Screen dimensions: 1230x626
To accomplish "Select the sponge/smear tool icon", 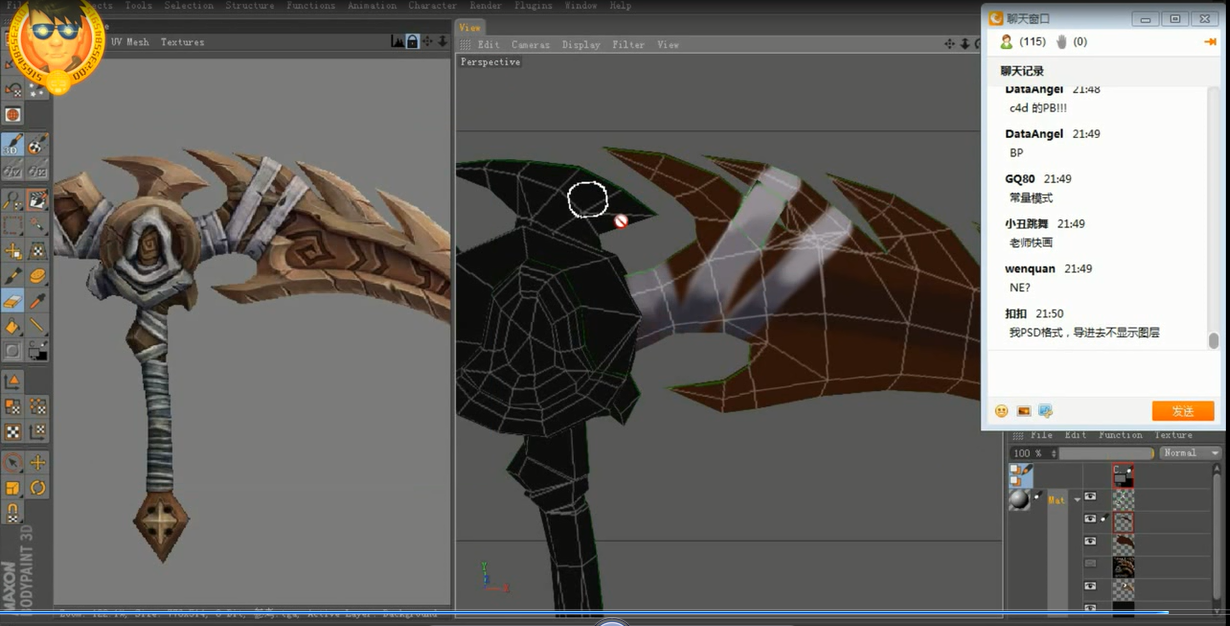I will pos(38,275).
